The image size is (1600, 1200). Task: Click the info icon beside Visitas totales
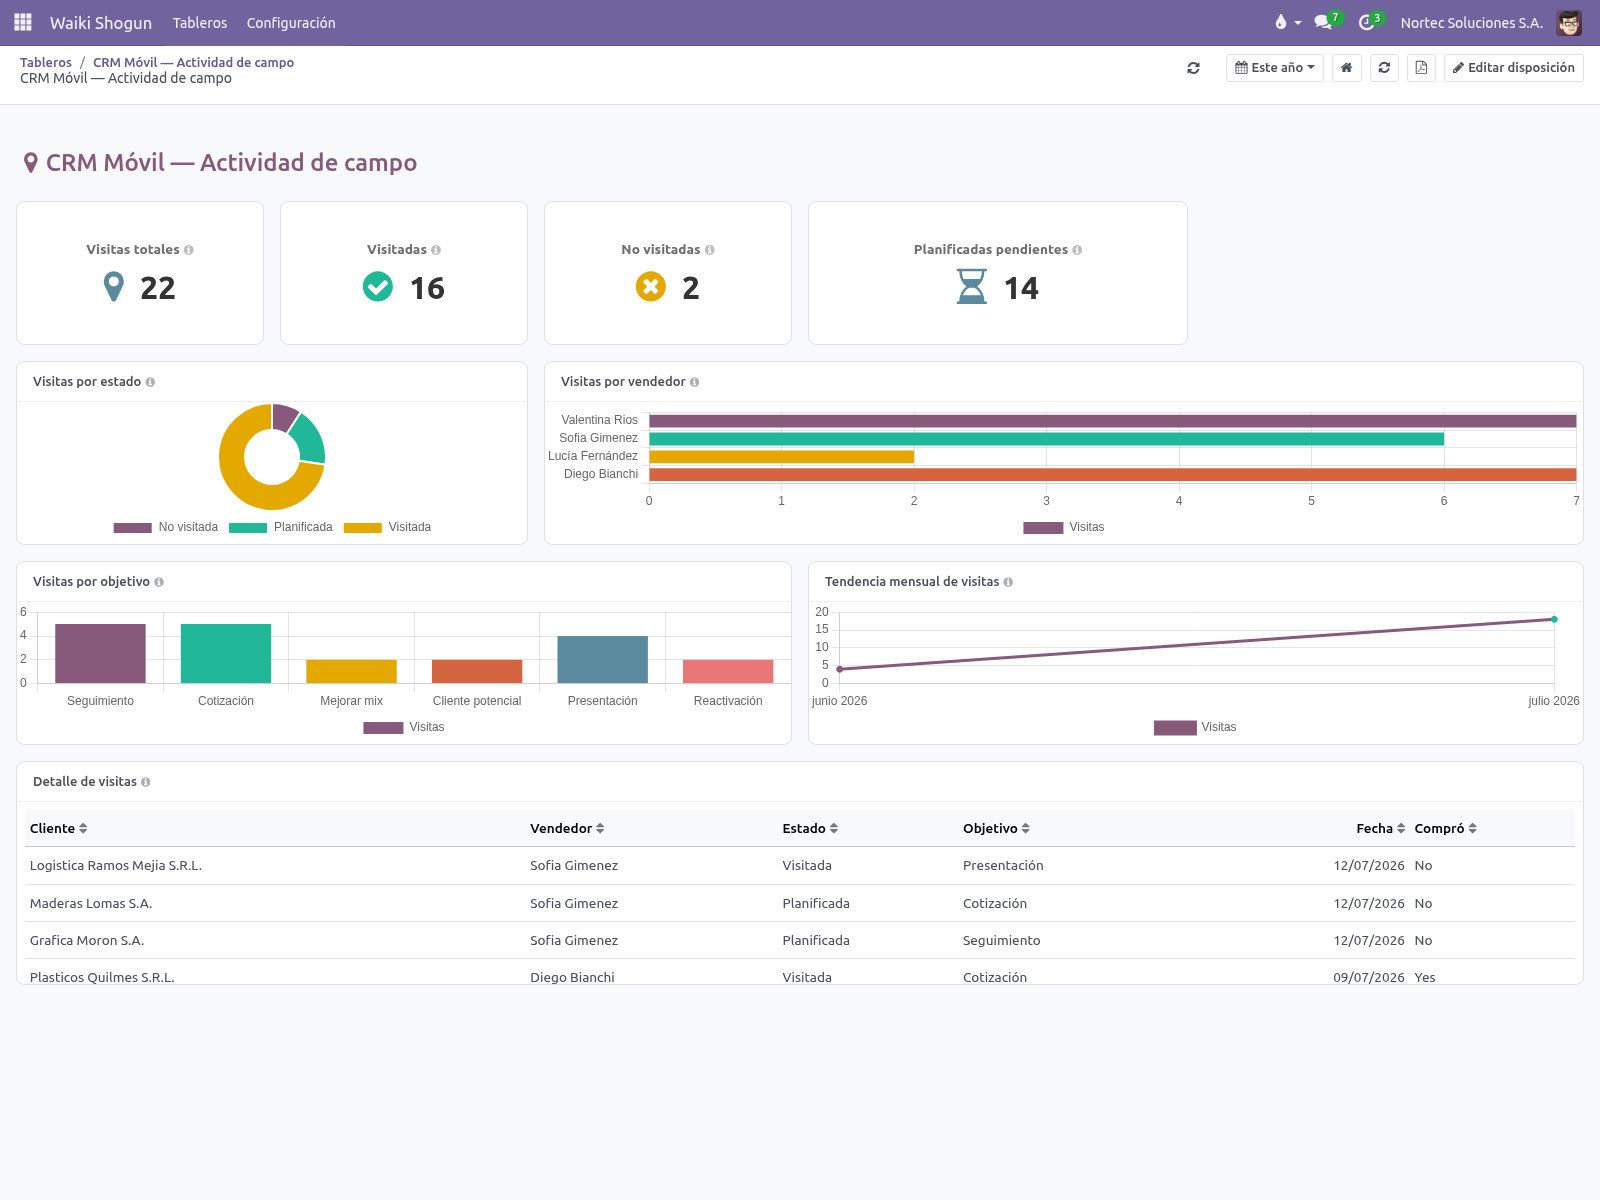point(189,250)
